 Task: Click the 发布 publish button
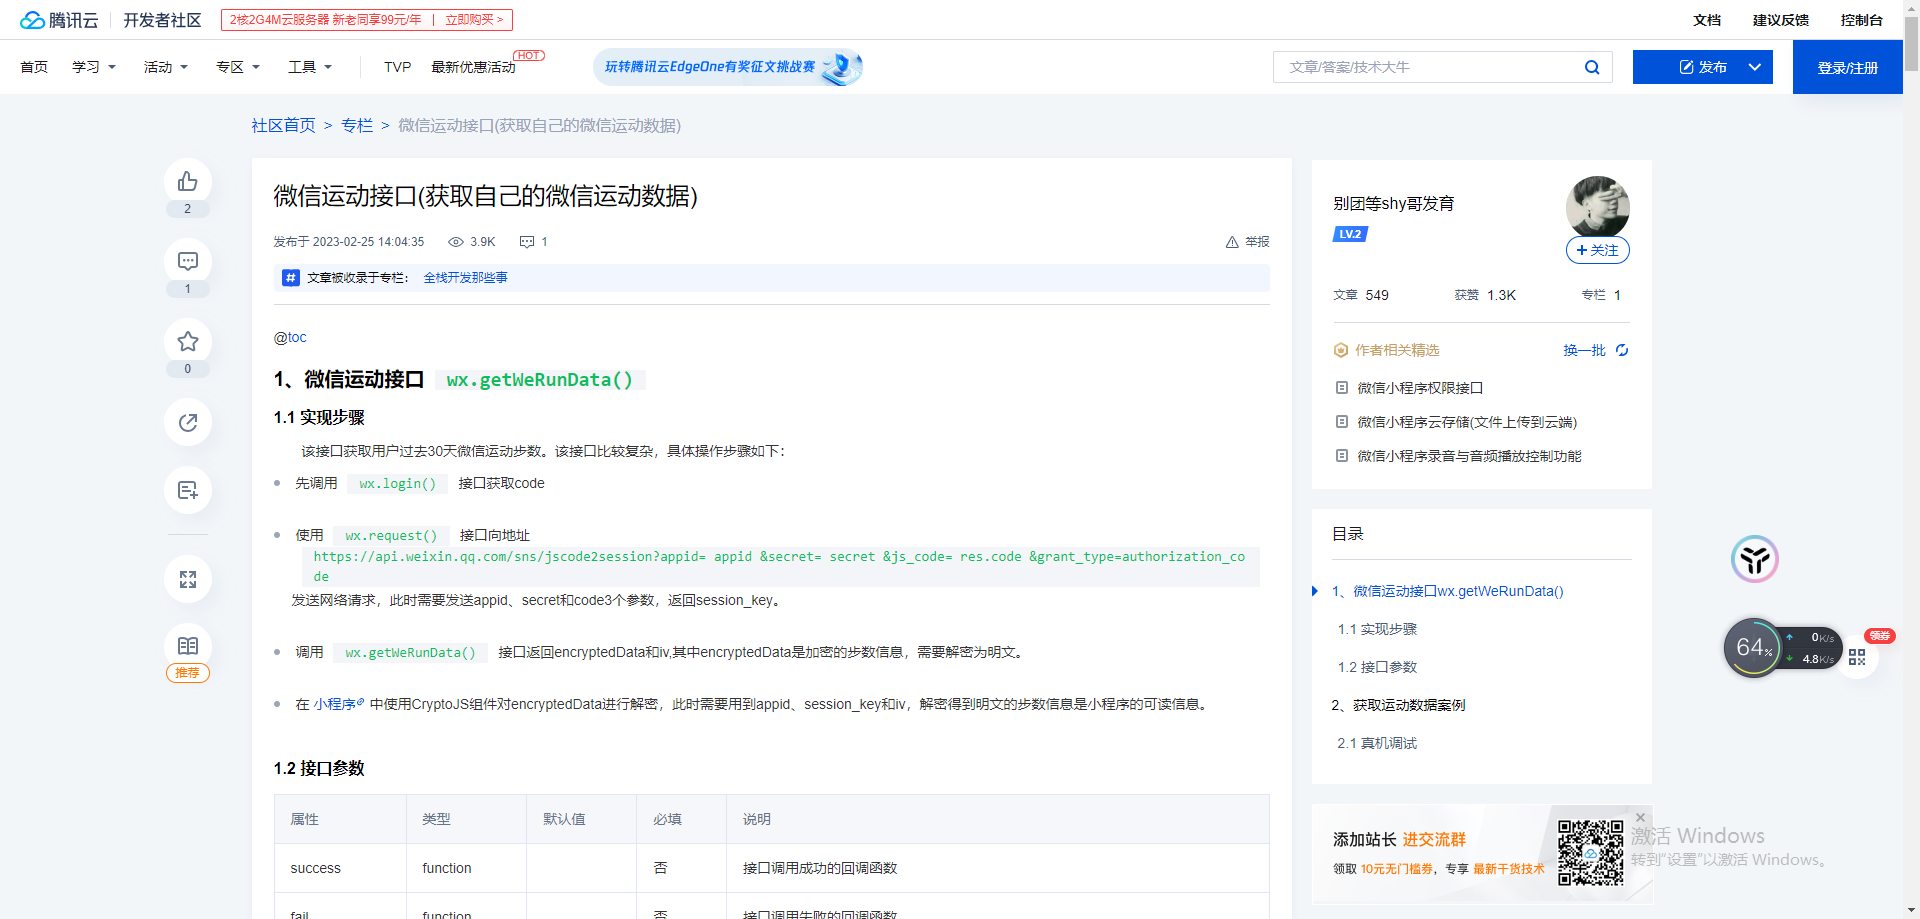click(x=1703, y=67)
